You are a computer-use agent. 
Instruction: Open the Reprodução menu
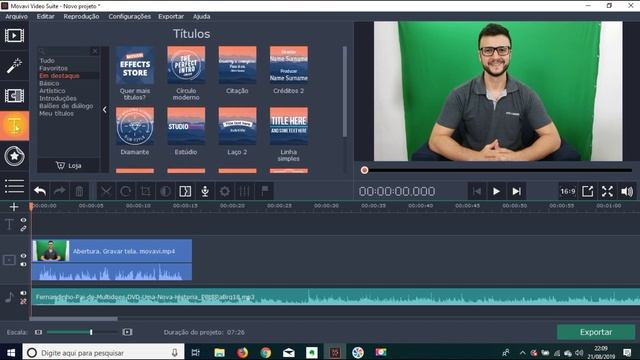81,17
